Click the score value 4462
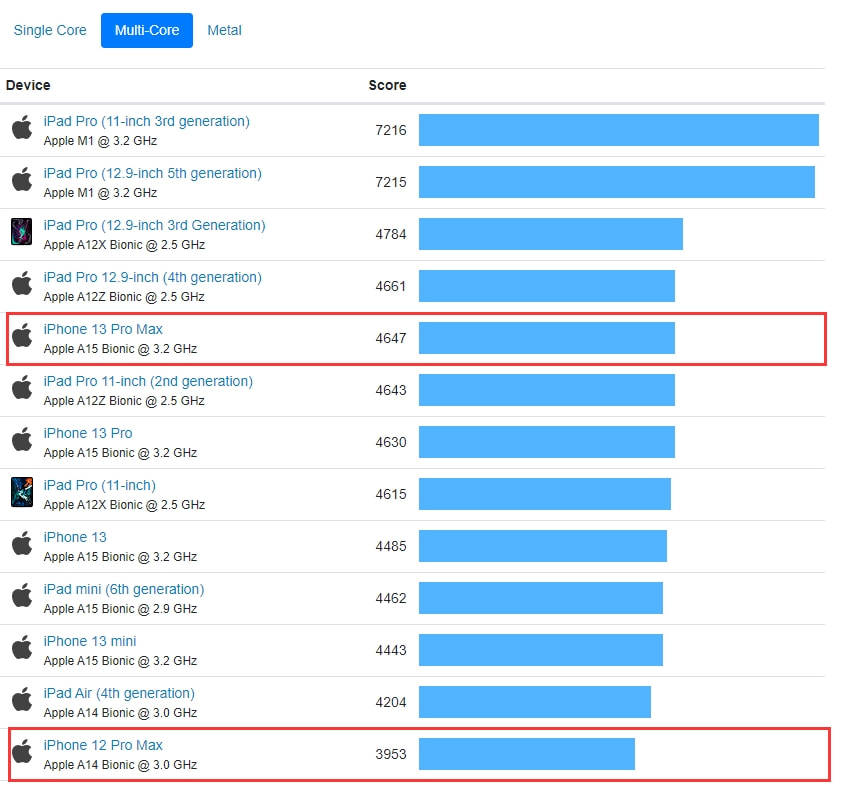The width and height of the screenshot is (847, 788). coord(391,598)
